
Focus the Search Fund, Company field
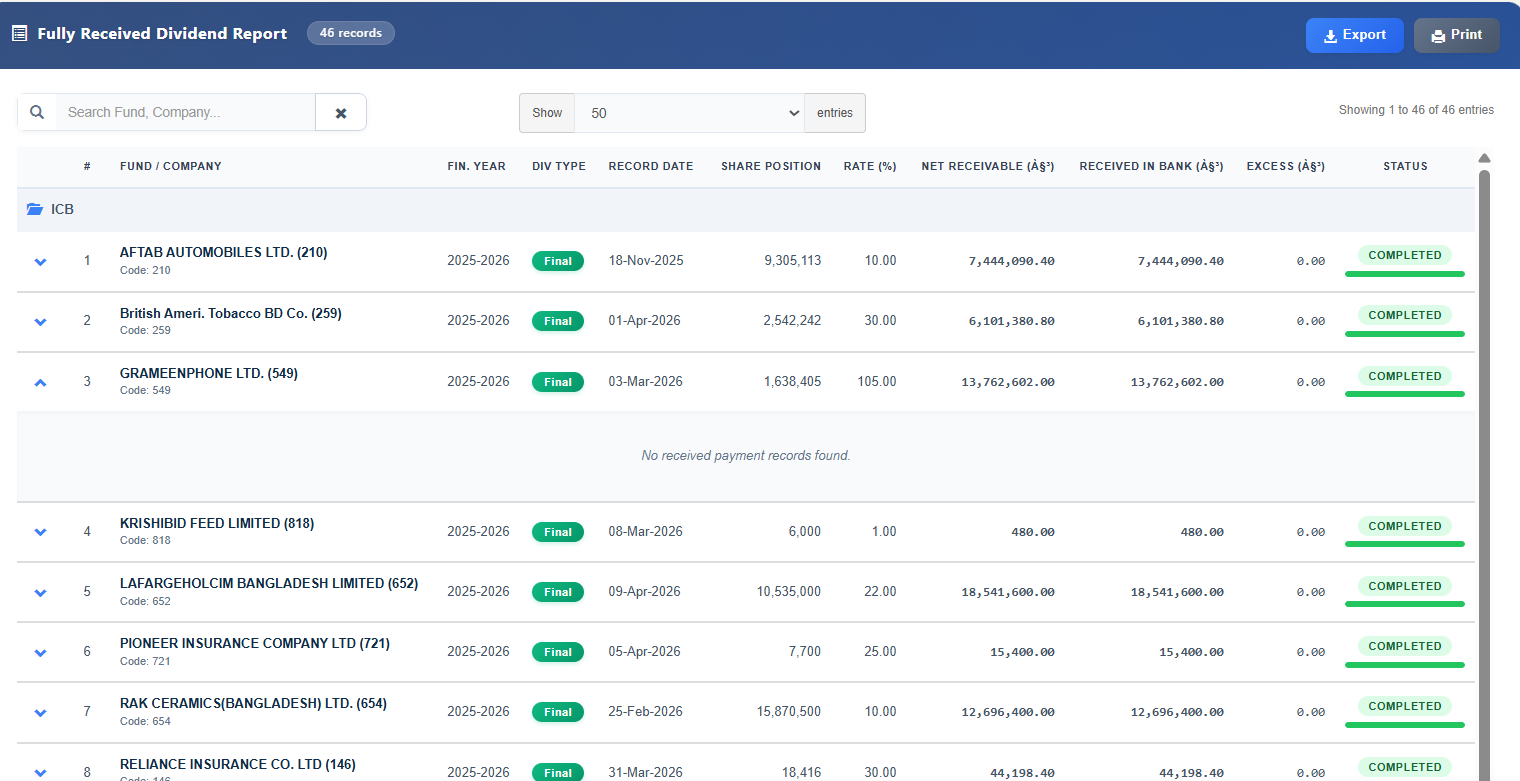[x=186, y=112]
